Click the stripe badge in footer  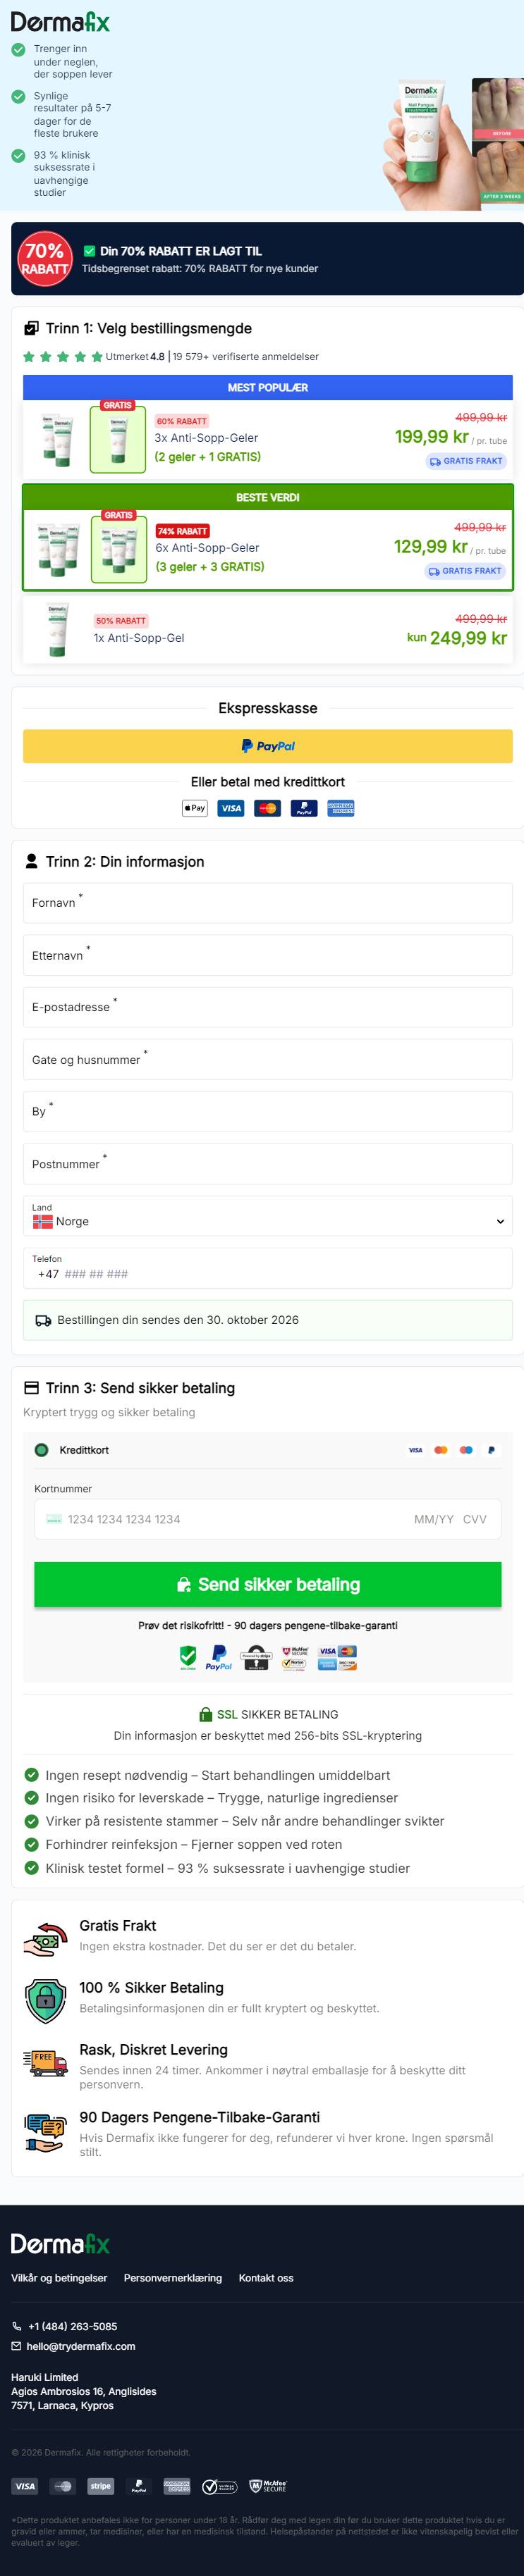click(101, 2486)
